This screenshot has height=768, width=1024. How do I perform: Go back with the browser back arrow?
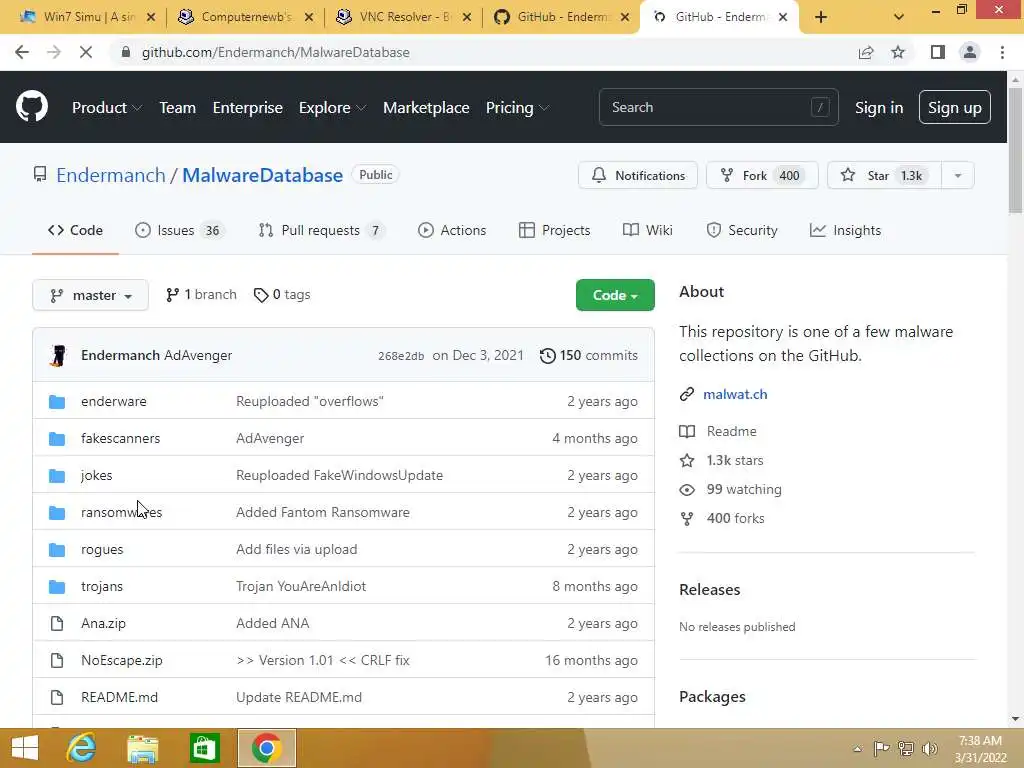(x=22, y=52)
